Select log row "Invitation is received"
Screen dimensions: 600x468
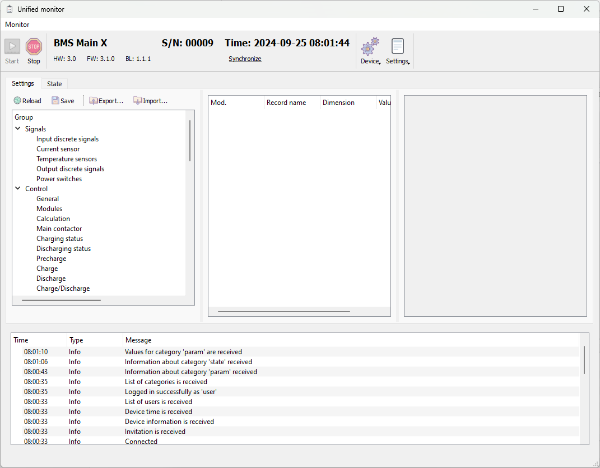coord(295,431)
